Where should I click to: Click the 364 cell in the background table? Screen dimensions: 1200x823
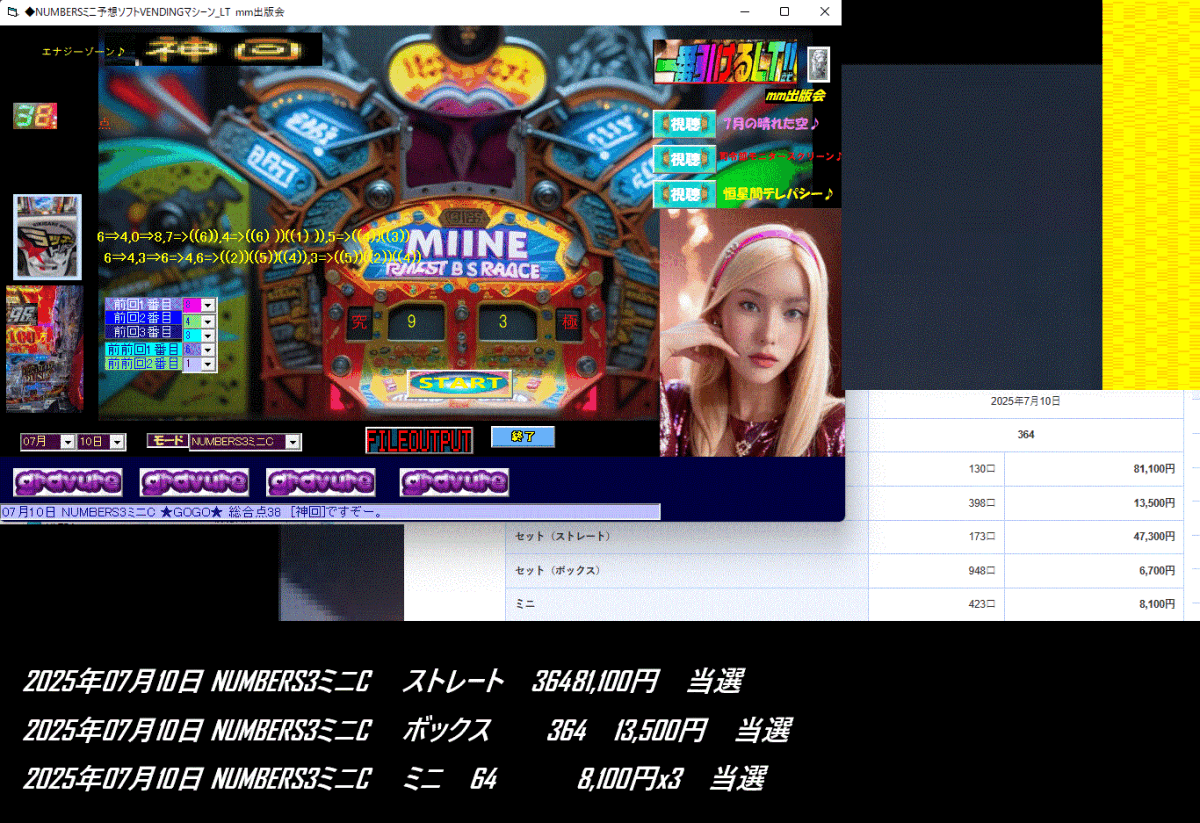(1025, 435)
